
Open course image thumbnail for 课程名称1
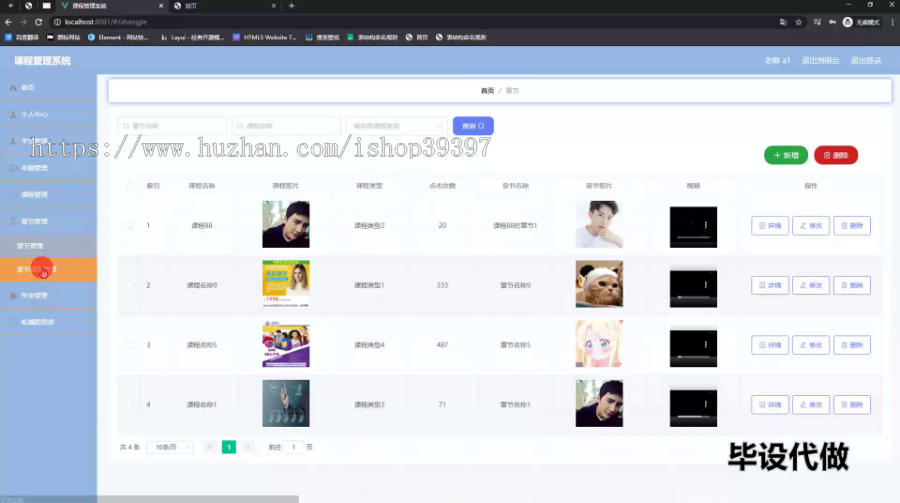click(x=286, y=403)
